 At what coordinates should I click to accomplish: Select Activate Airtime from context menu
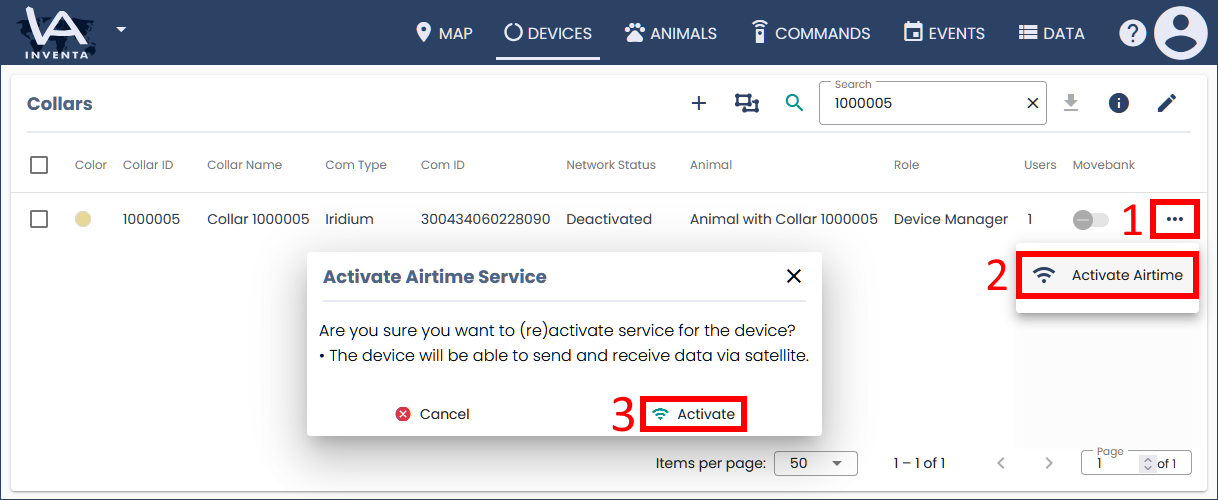coord(1108,276)
